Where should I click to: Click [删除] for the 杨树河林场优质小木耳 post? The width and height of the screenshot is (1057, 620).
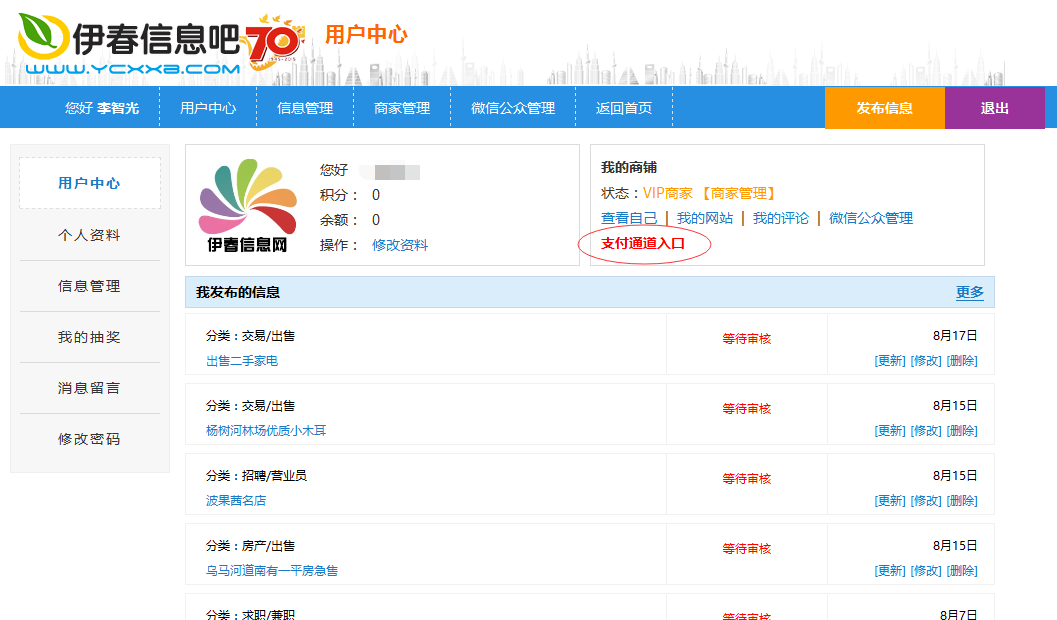tap(962, 430)
